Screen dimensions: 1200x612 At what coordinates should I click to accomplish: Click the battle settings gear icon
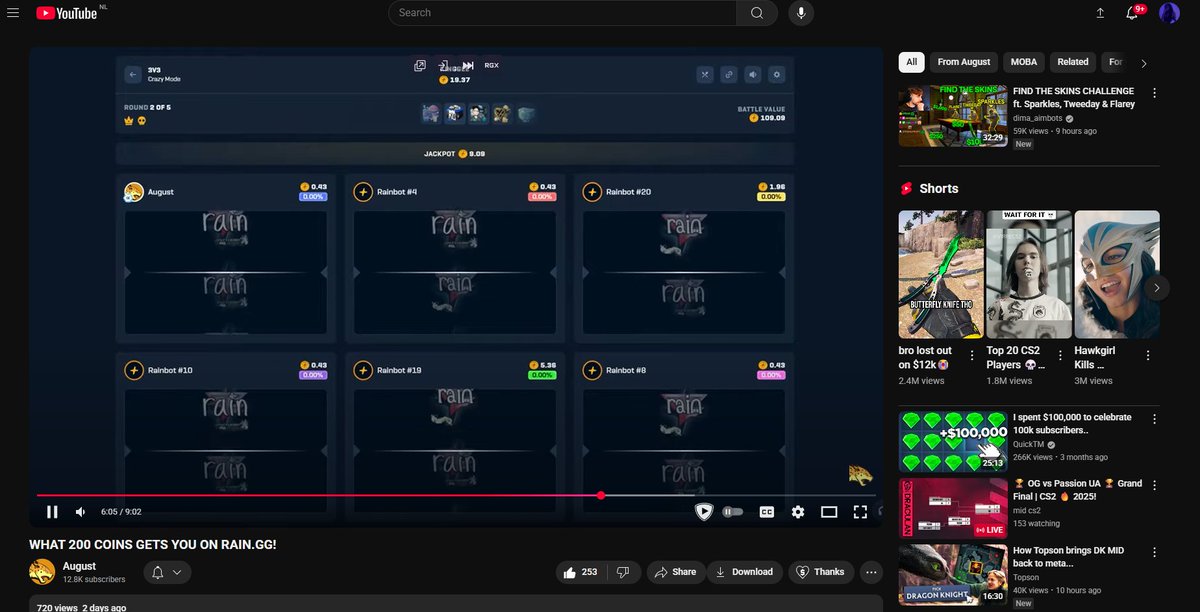777,74
